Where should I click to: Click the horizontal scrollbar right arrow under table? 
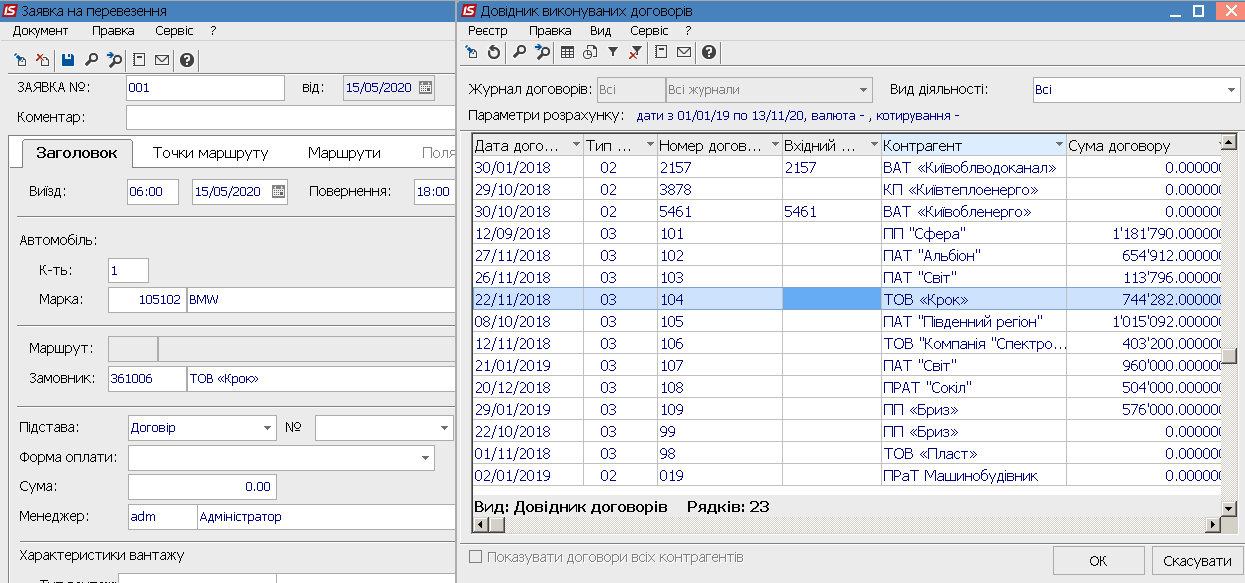[x=1213, y=524]
